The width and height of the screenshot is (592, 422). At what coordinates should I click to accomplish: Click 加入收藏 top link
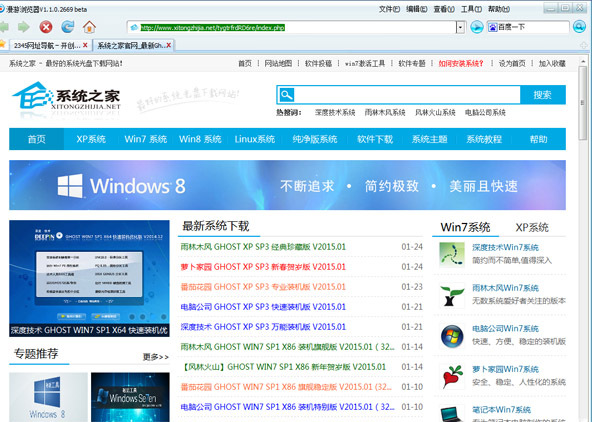(x=552, y=63)
